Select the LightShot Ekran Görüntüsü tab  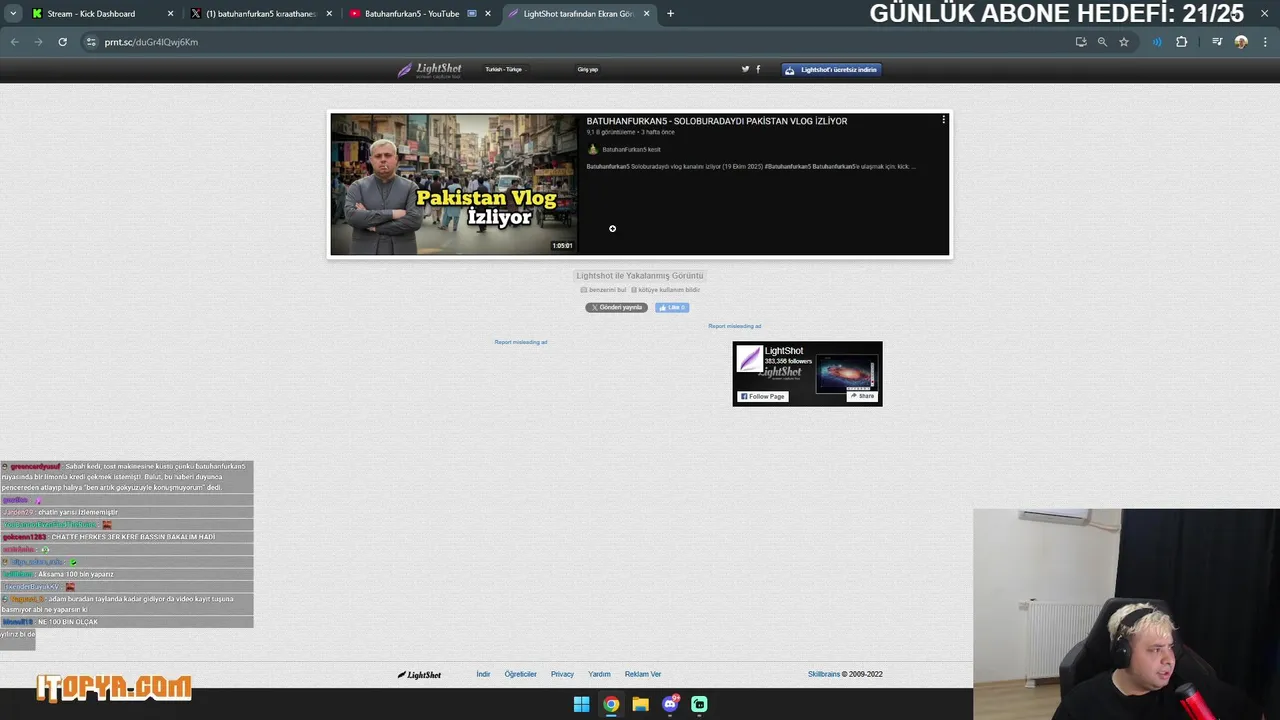[578, 14]
